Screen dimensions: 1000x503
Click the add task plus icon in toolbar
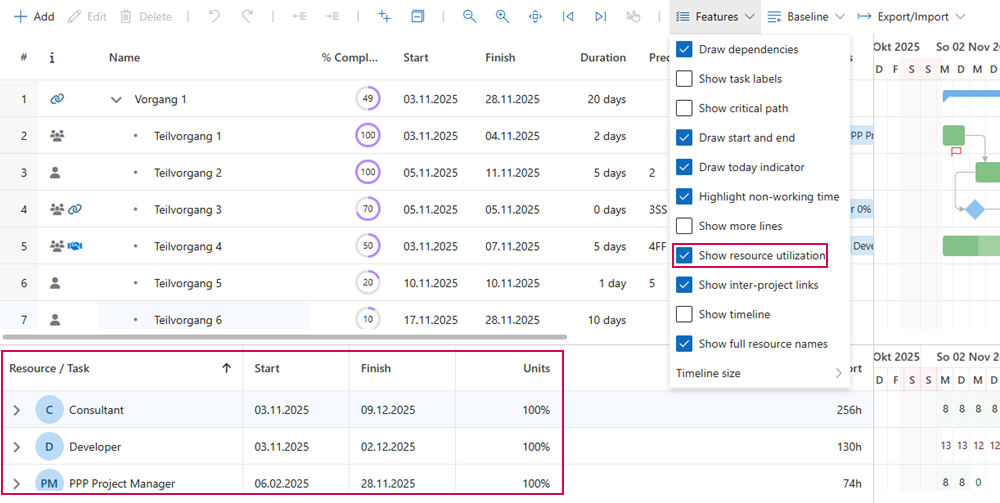click(384, 17)
